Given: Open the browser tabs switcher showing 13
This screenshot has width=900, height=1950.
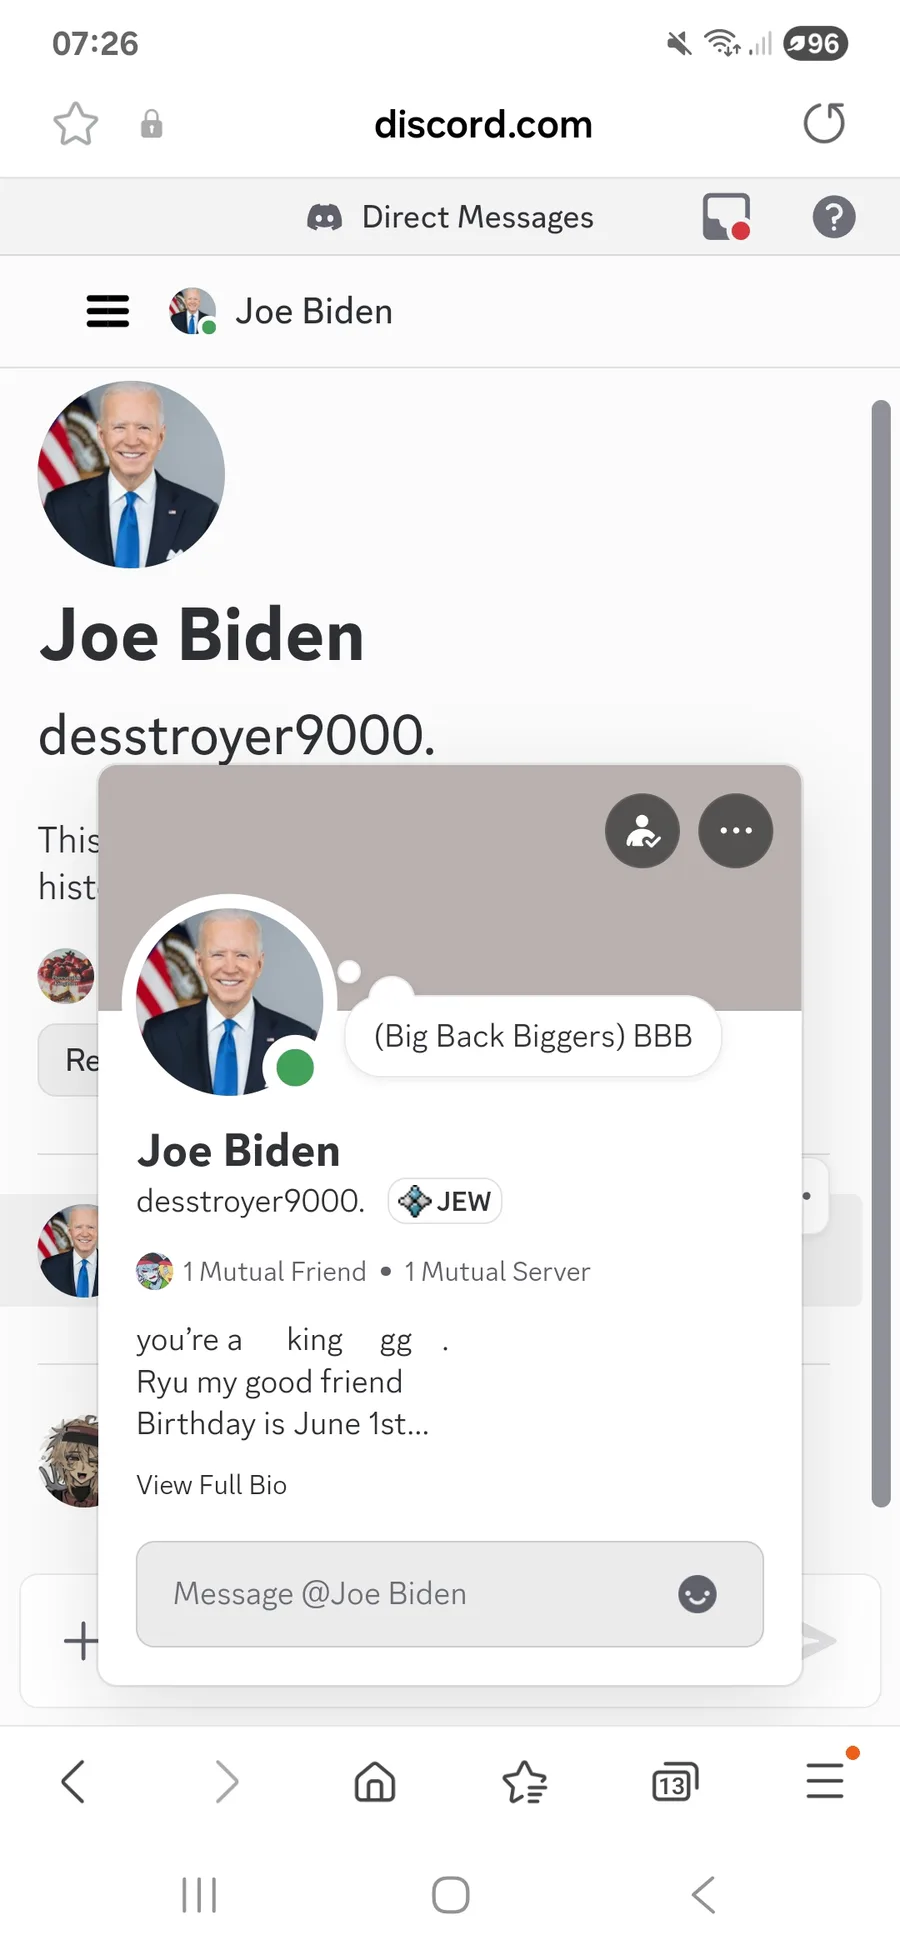Looking at the screenshot, I should click(x=675, y=1781).
